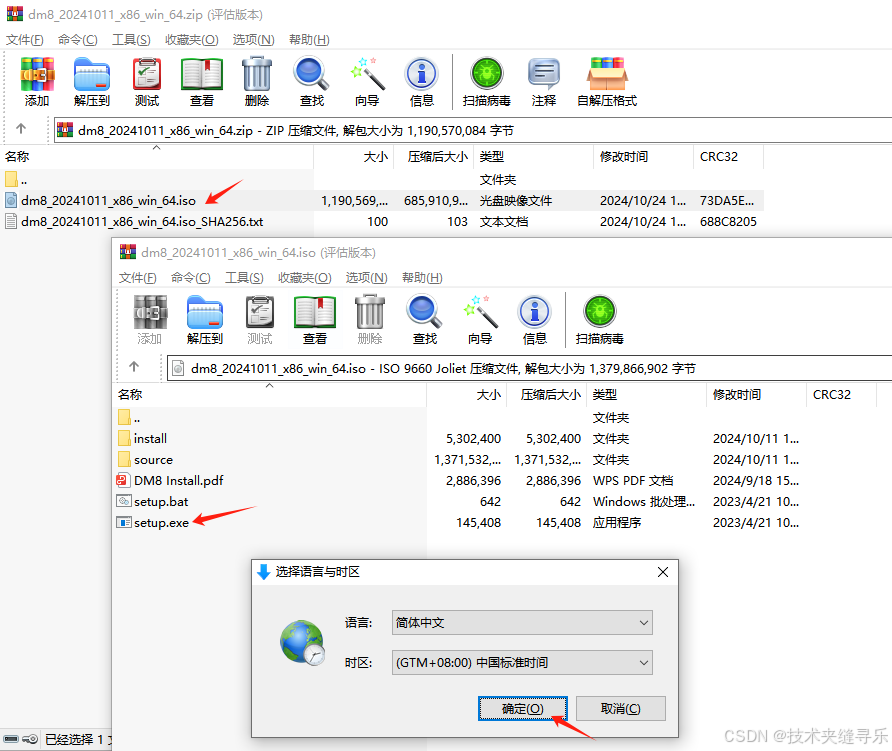Open 收藏夹(O) menu in iso window

coord(305,278)
